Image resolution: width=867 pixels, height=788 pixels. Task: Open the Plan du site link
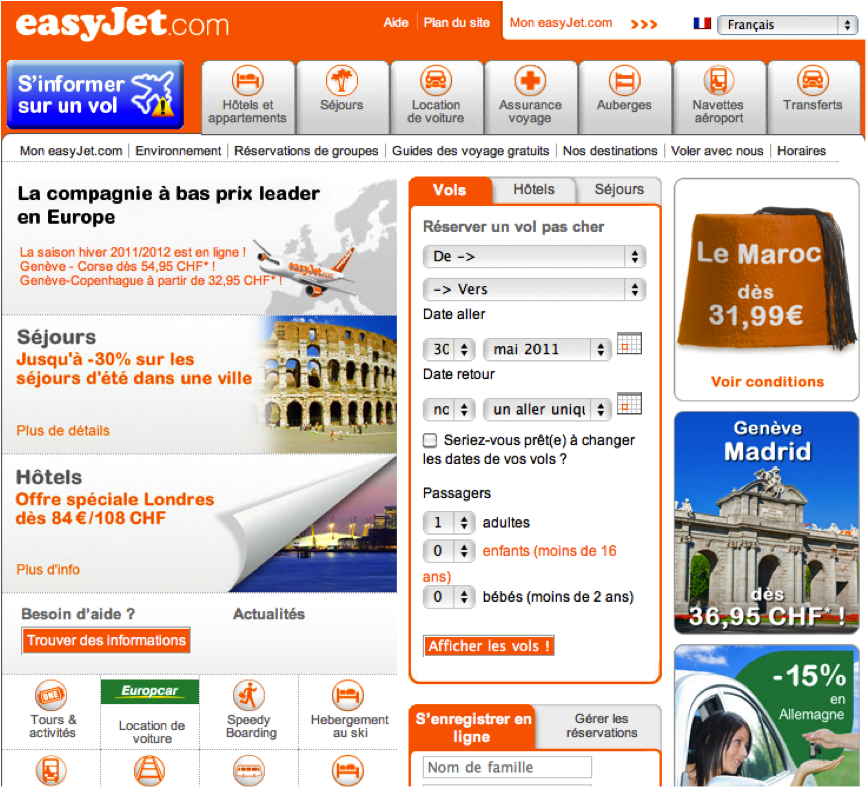tap(457, 23)
